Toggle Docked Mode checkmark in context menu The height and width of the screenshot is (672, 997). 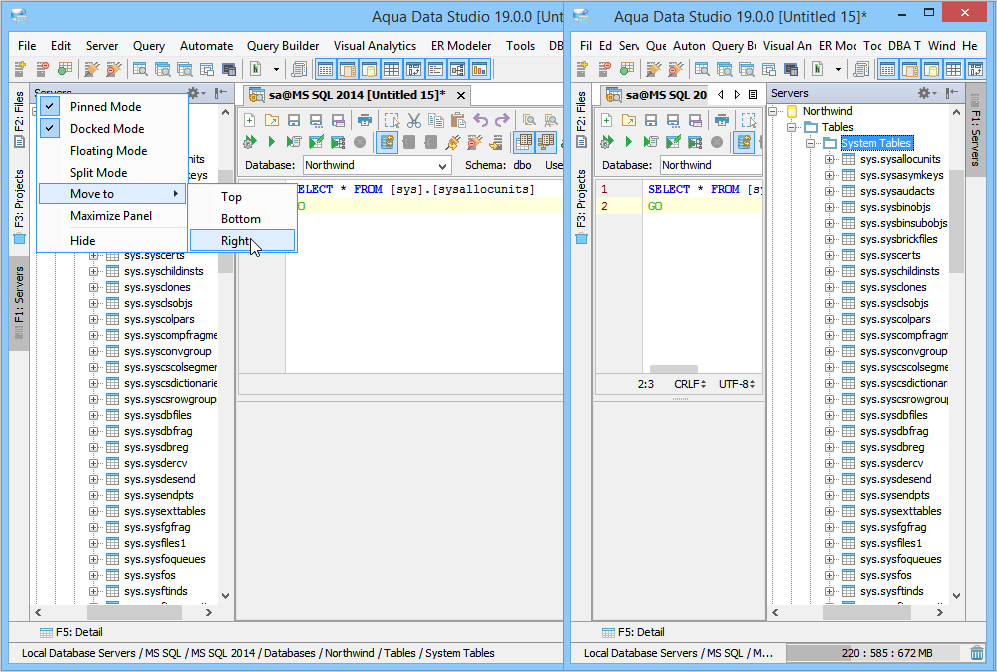point(50,128)
